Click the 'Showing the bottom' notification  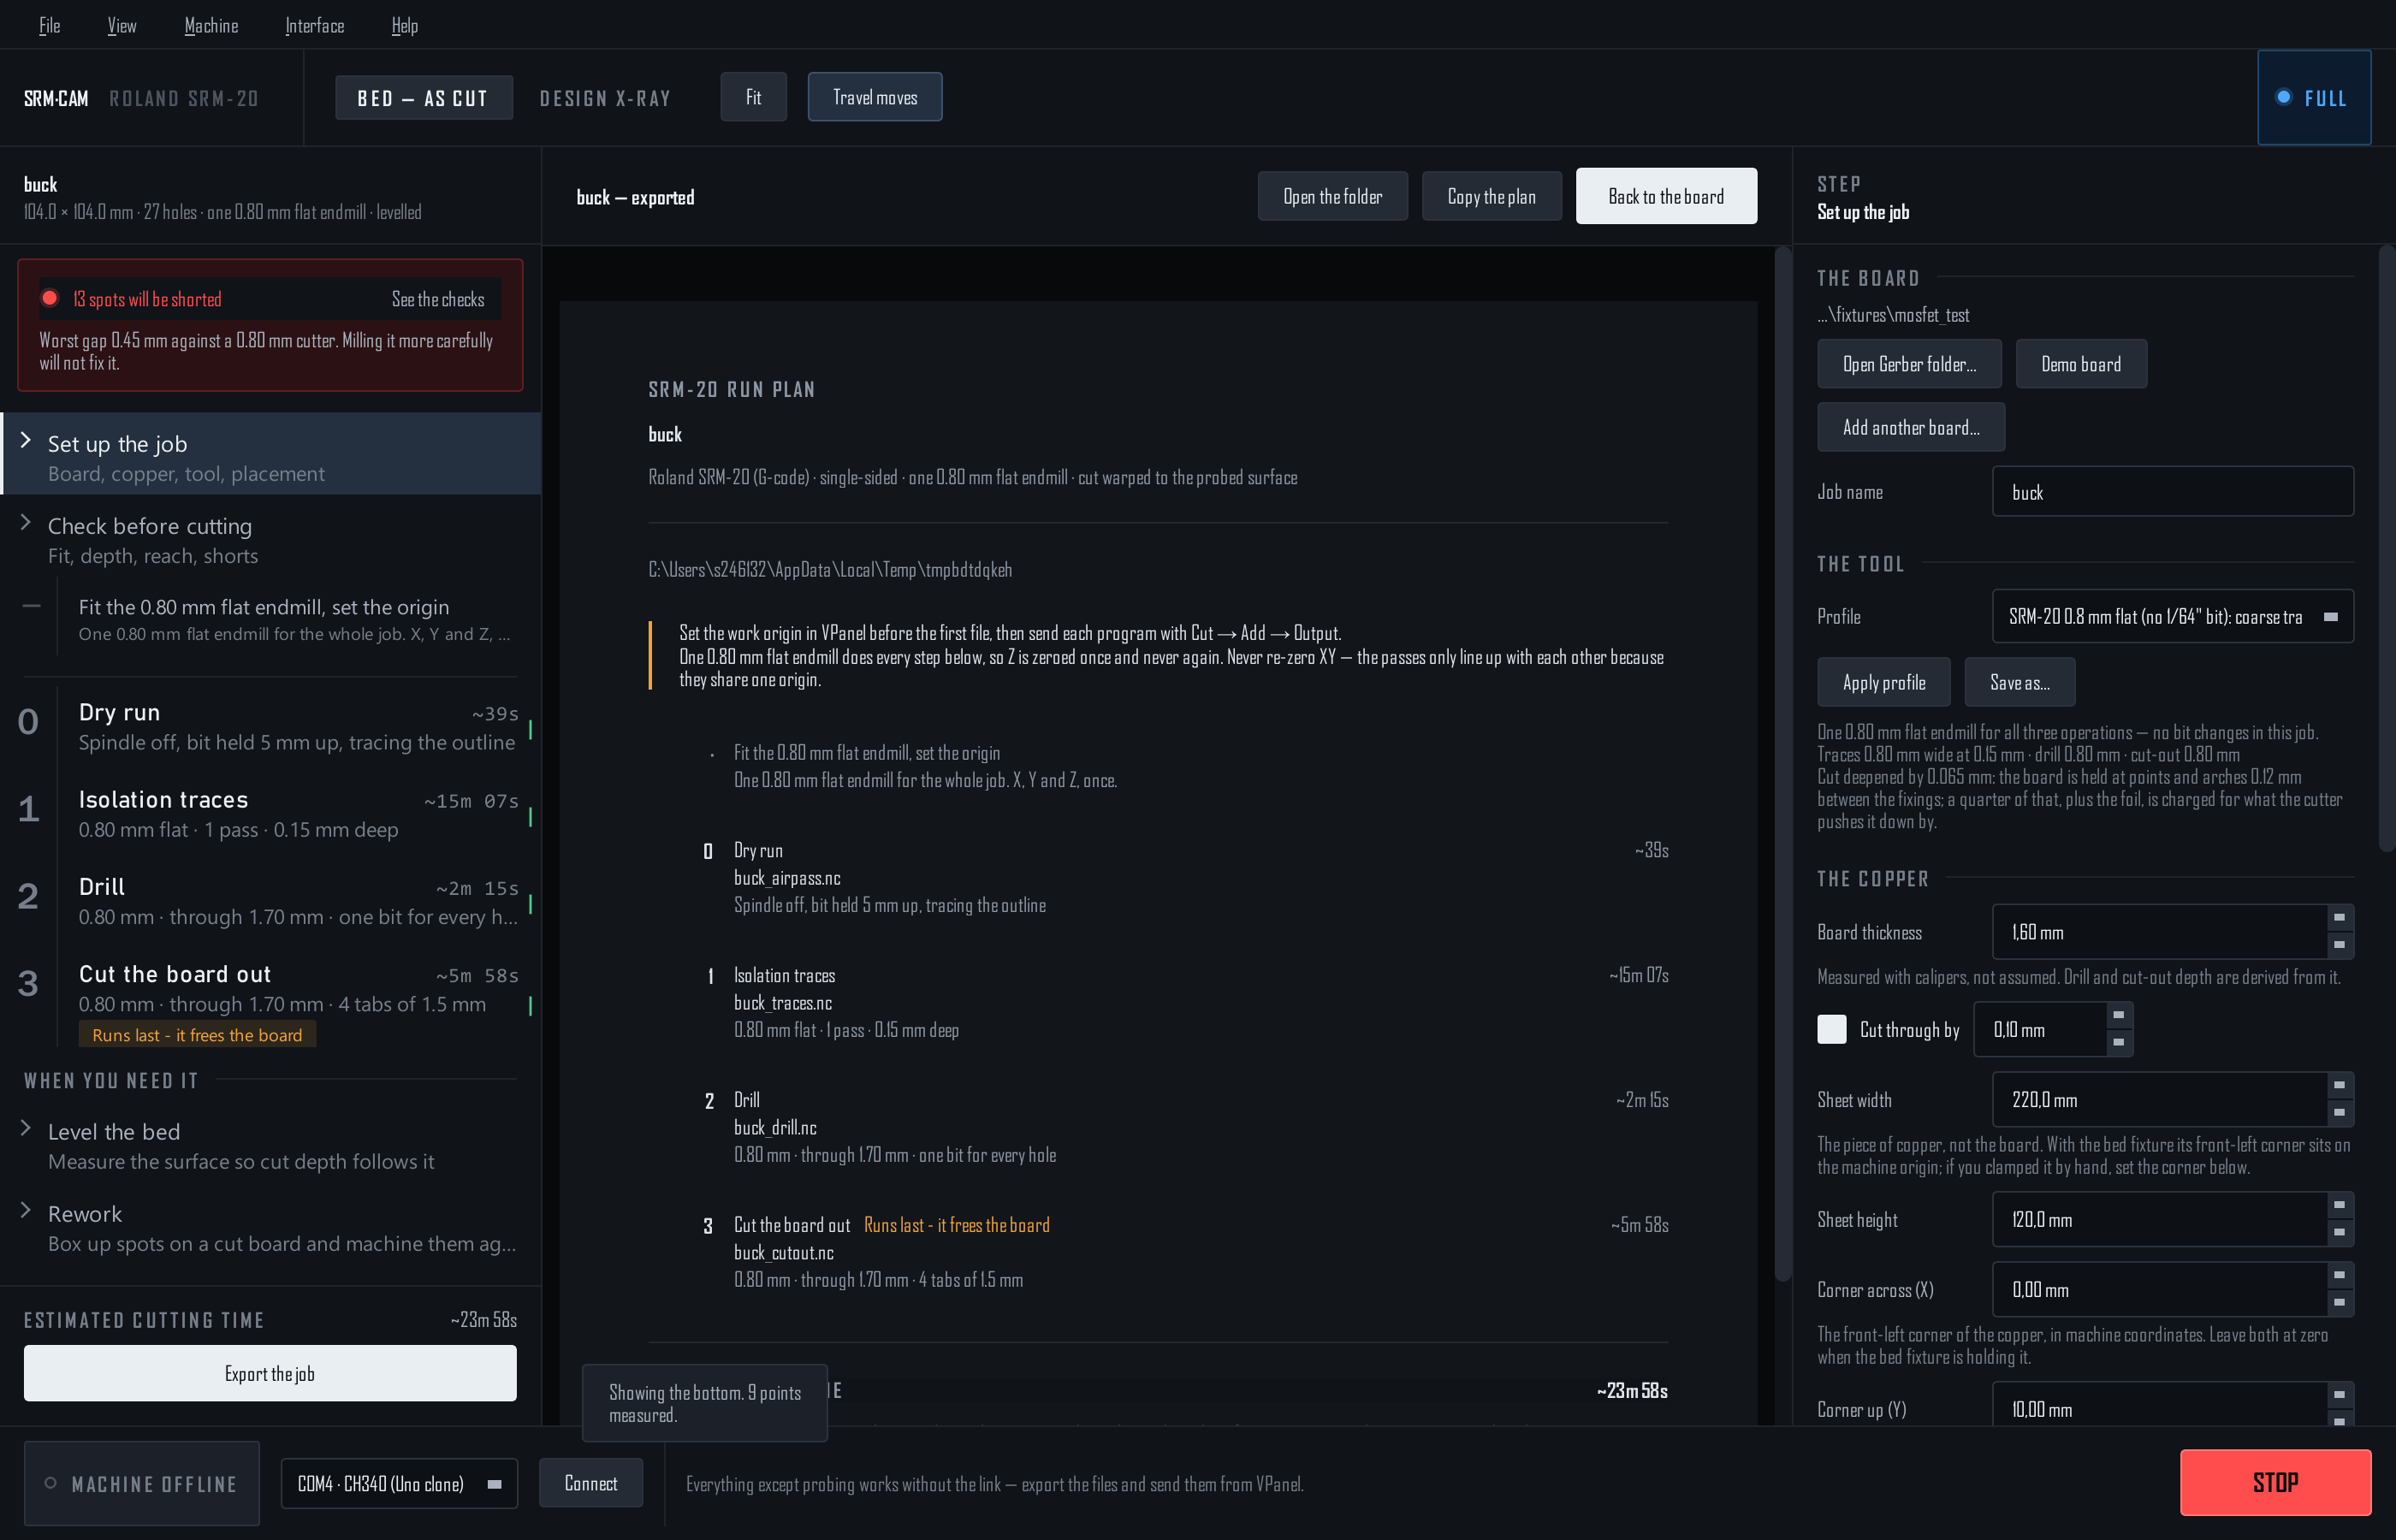tap(705, 1404)
